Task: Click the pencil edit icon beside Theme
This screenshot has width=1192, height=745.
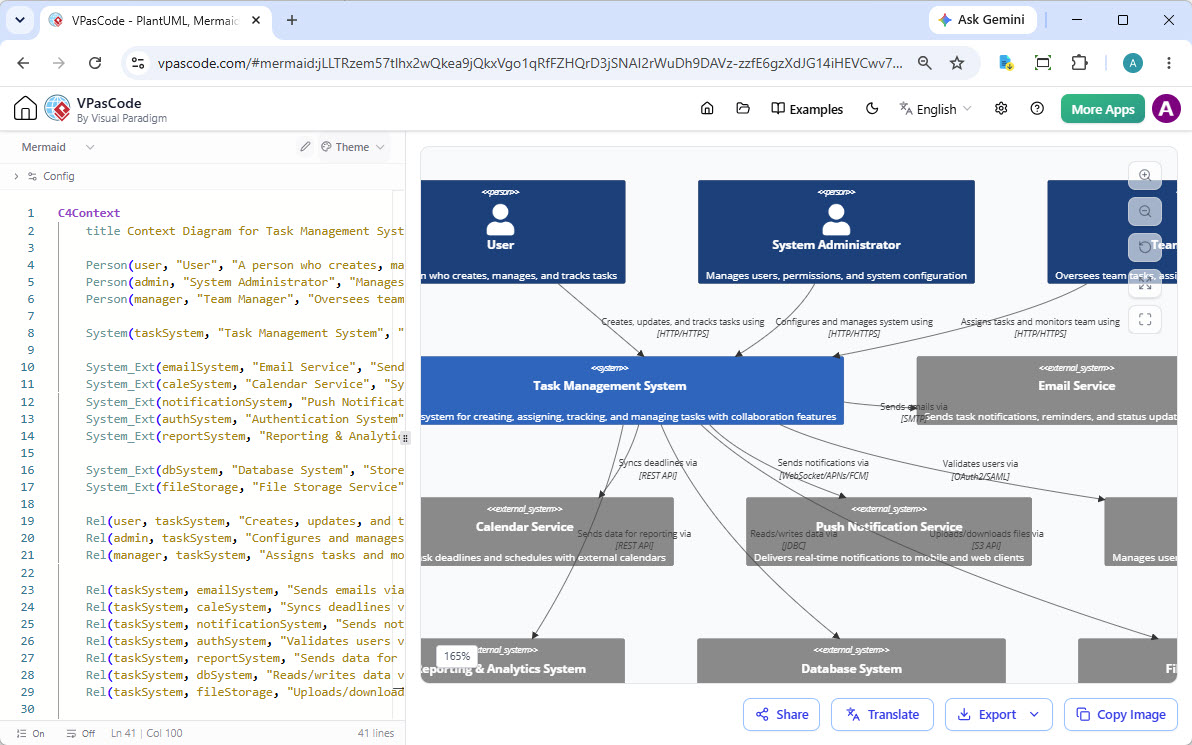Action: point(305,147)
